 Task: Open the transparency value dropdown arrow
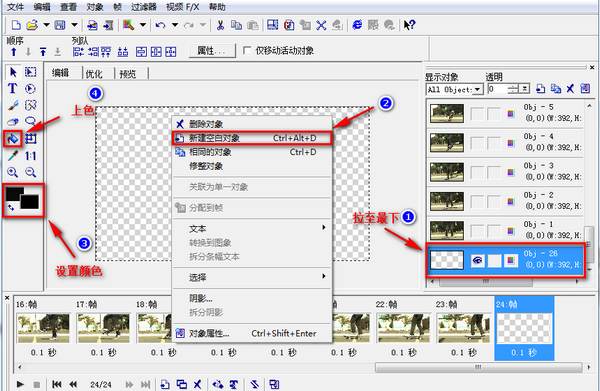click(525, 89)
